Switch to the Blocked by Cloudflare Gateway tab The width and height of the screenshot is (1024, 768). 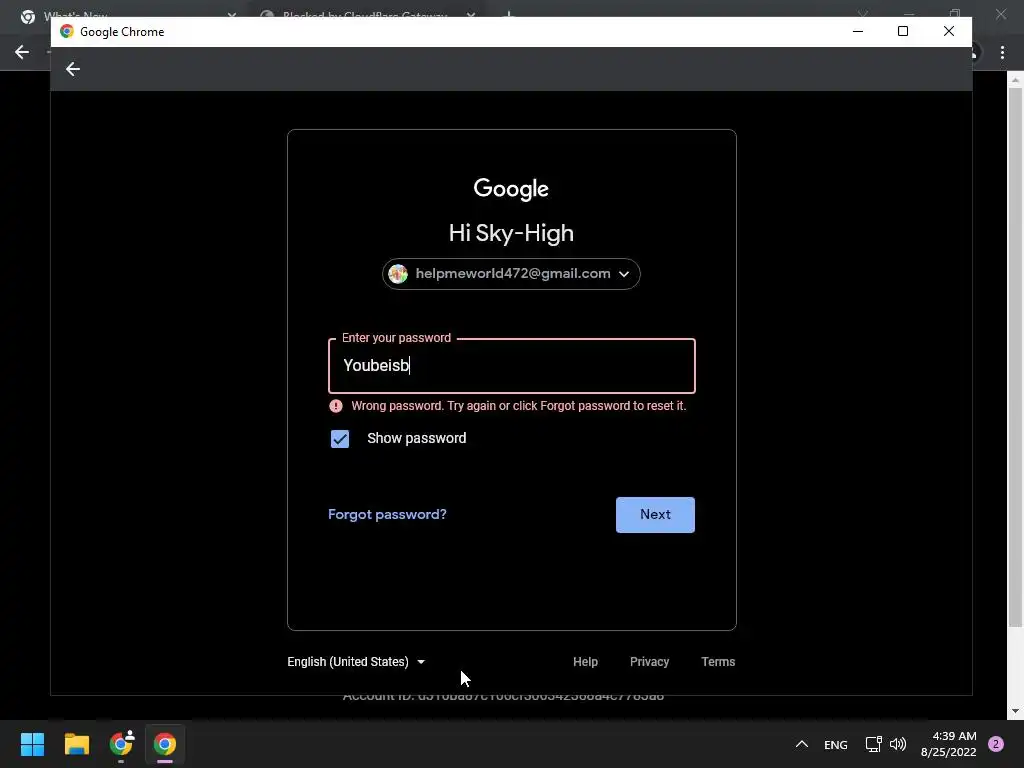point(365,14)
